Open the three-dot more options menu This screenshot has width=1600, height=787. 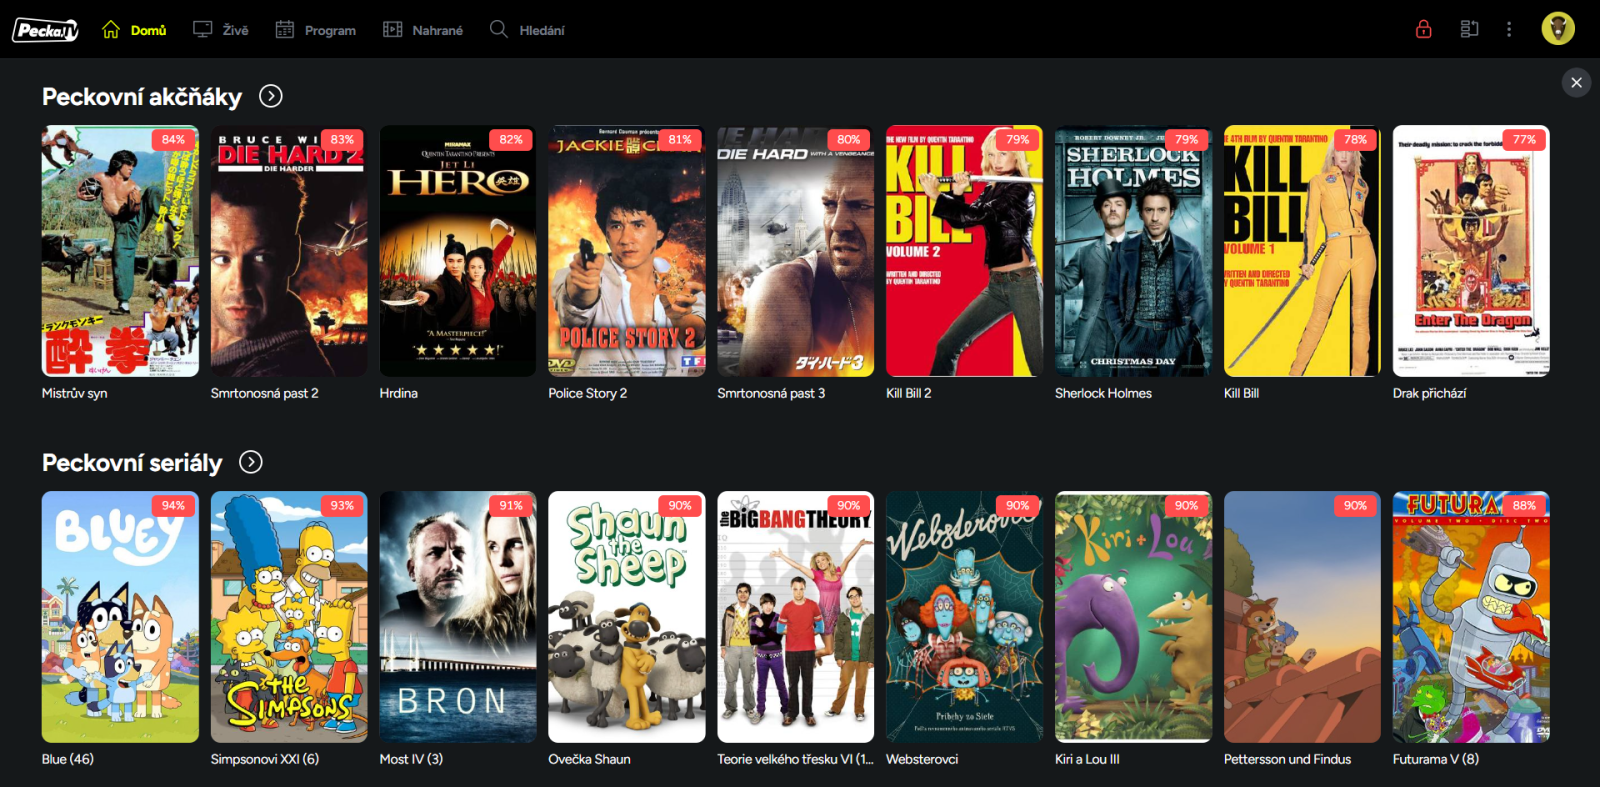1509,29
